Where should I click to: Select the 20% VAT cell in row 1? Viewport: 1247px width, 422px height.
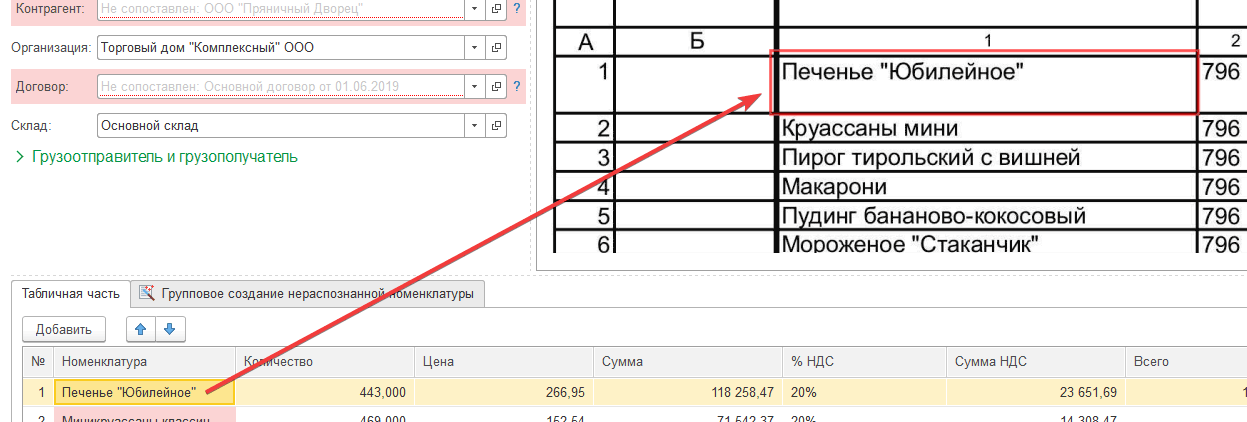(x=864, y=392)
